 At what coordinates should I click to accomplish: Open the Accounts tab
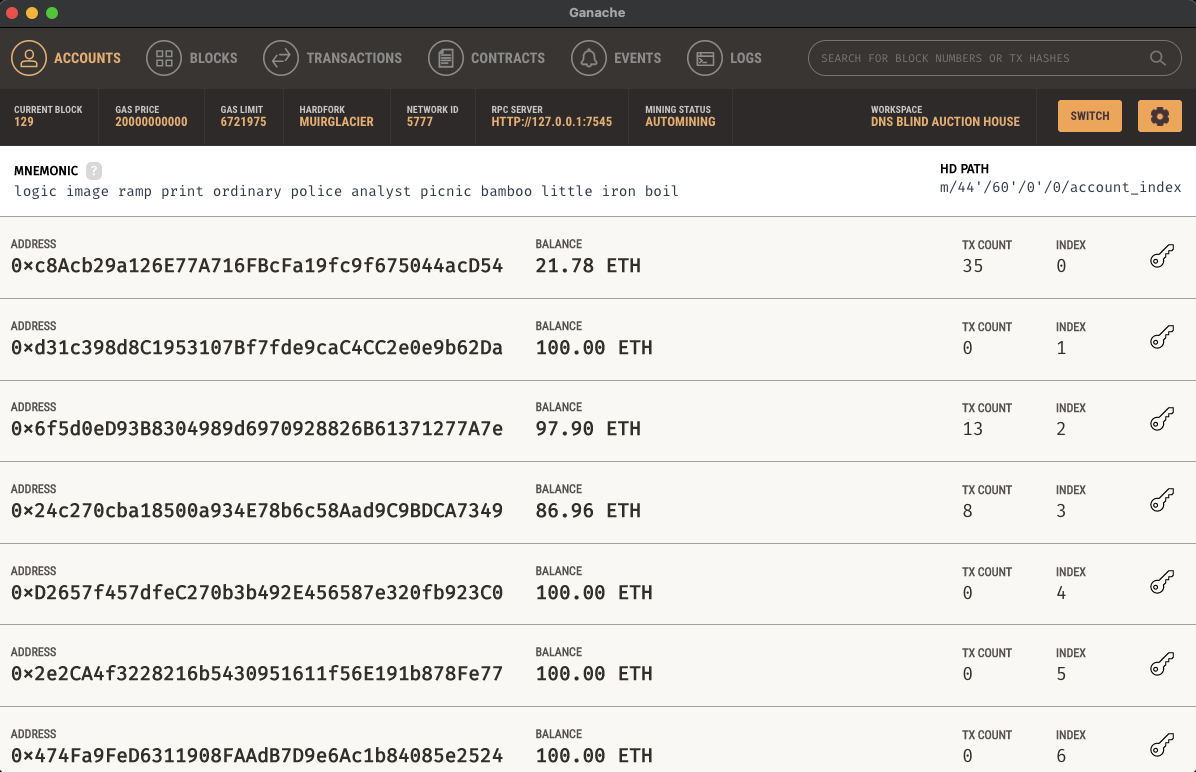tap(66, 58)
